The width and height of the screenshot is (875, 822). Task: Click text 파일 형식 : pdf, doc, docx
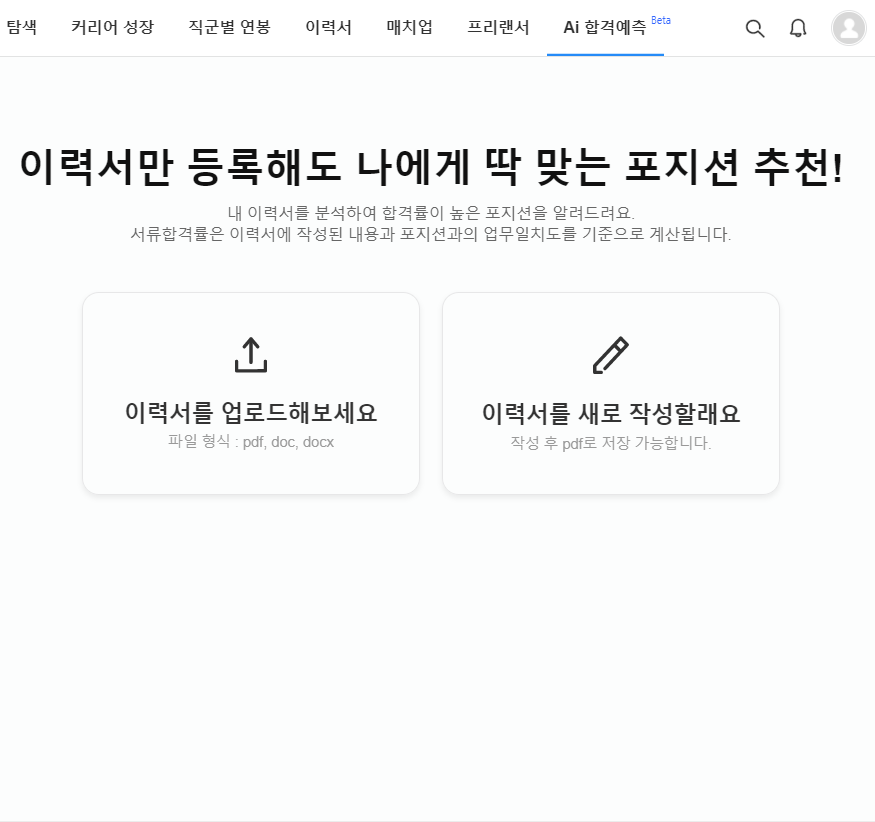click(251, 441)
